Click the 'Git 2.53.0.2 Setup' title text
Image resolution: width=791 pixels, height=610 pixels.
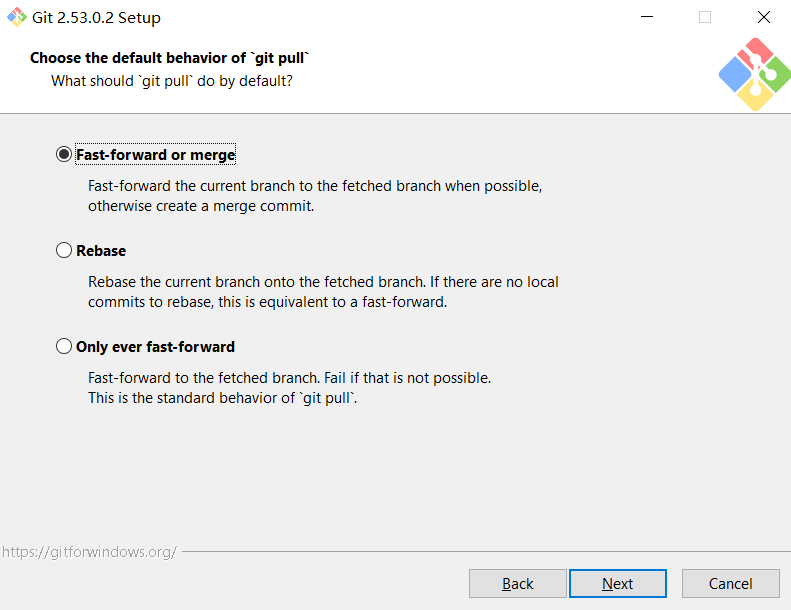97,17
